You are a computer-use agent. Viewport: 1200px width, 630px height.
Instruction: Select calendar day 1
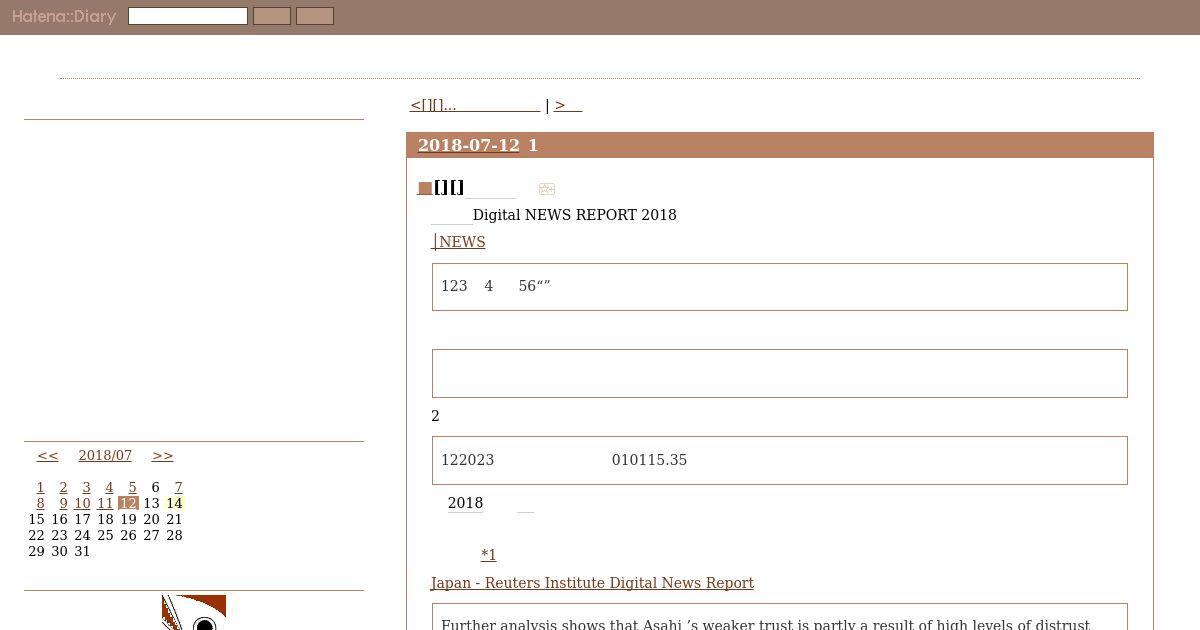(x=40, y=487)
